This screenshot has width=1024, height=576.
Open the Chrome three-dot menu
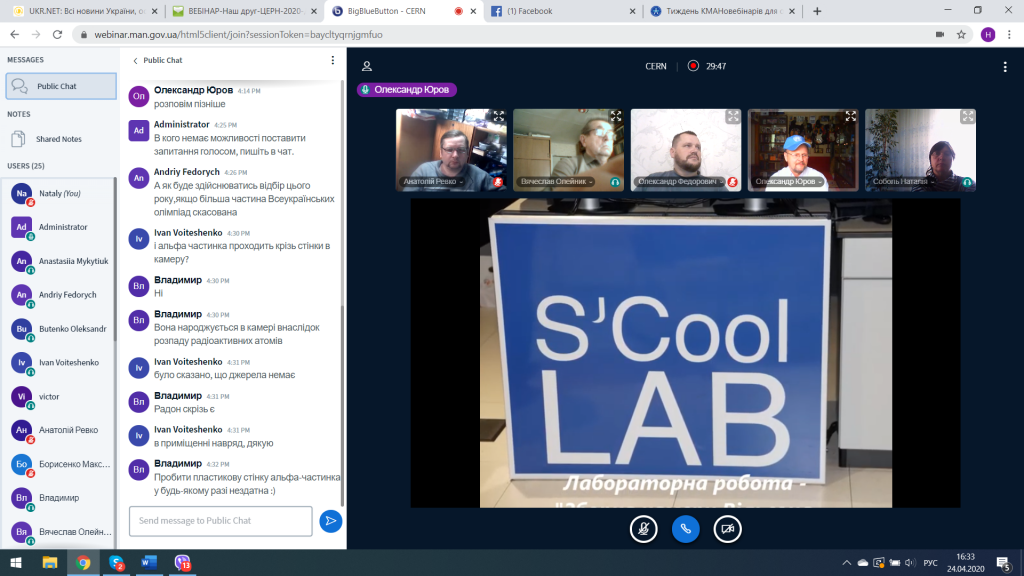(x=1009, y=35)
